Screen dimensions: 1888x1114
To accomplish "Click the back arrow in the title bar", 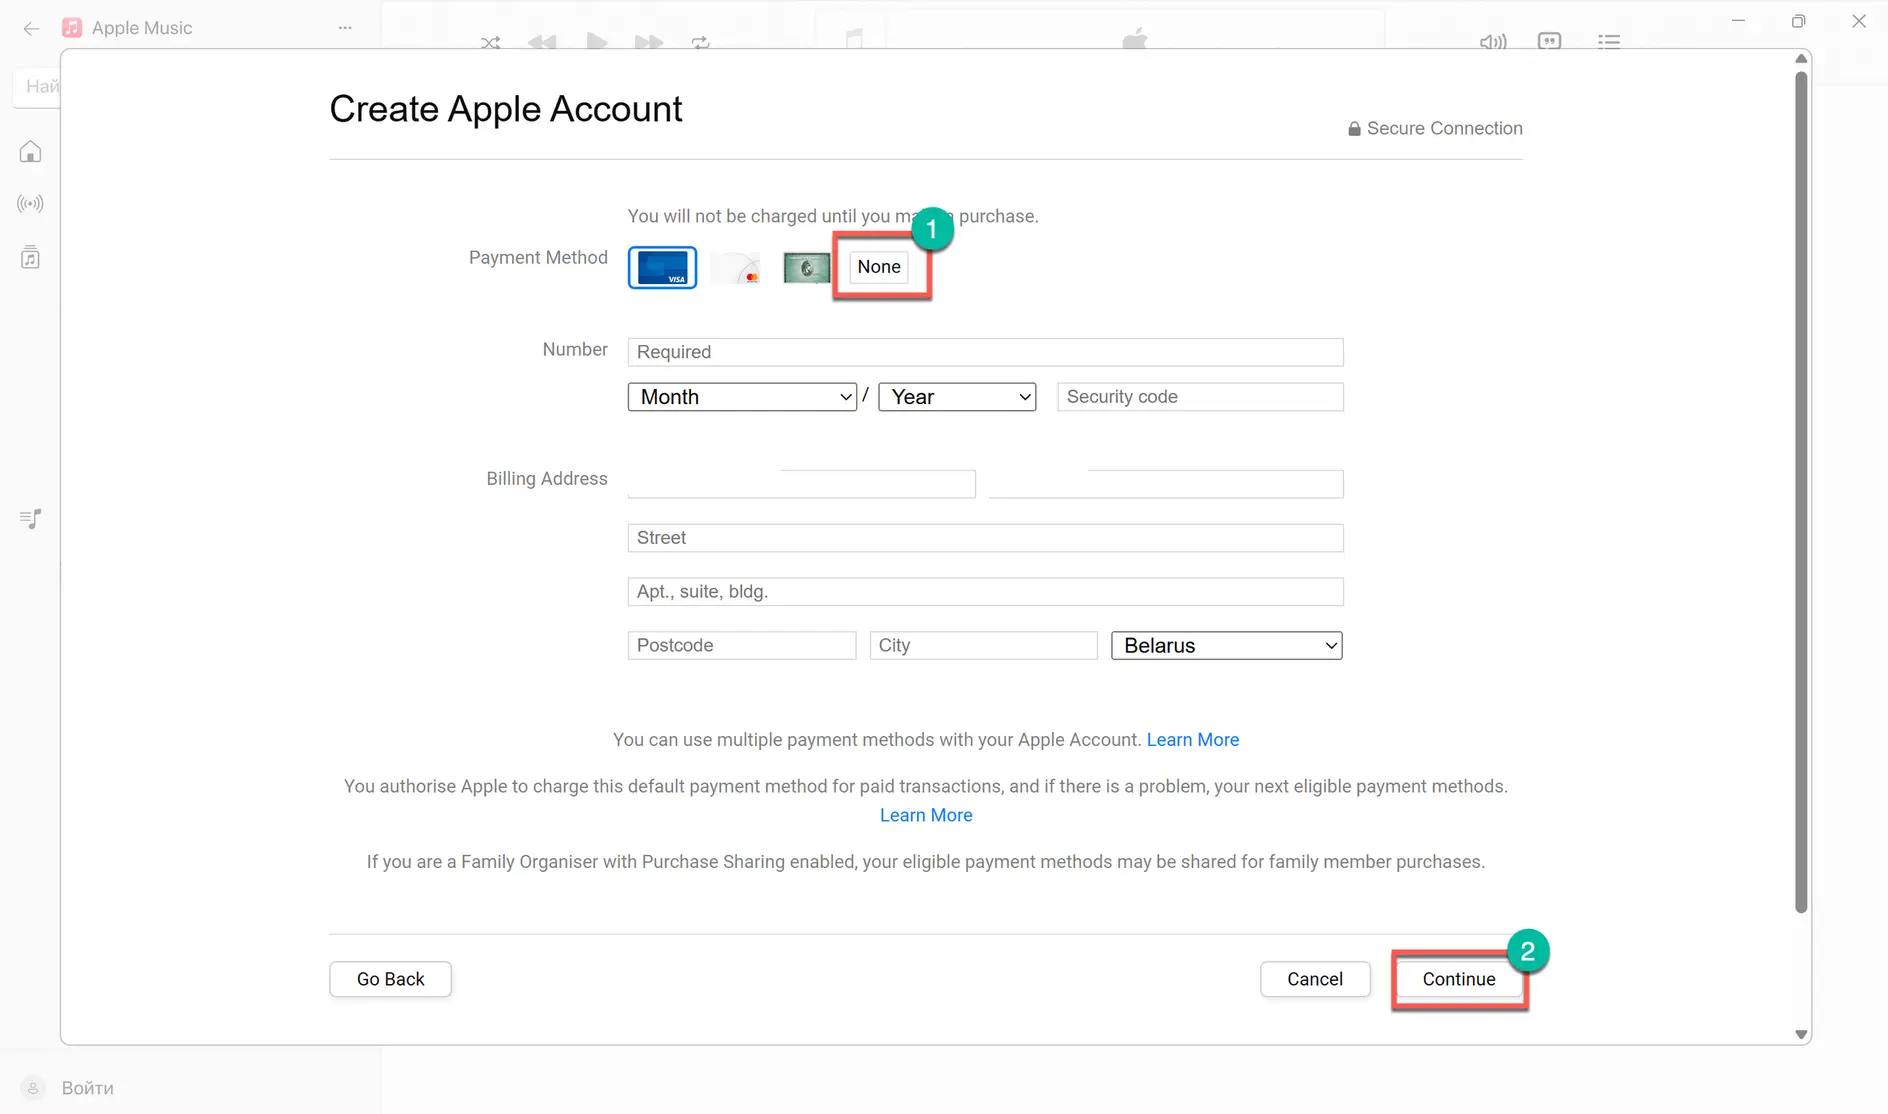I will pos(31,29).
